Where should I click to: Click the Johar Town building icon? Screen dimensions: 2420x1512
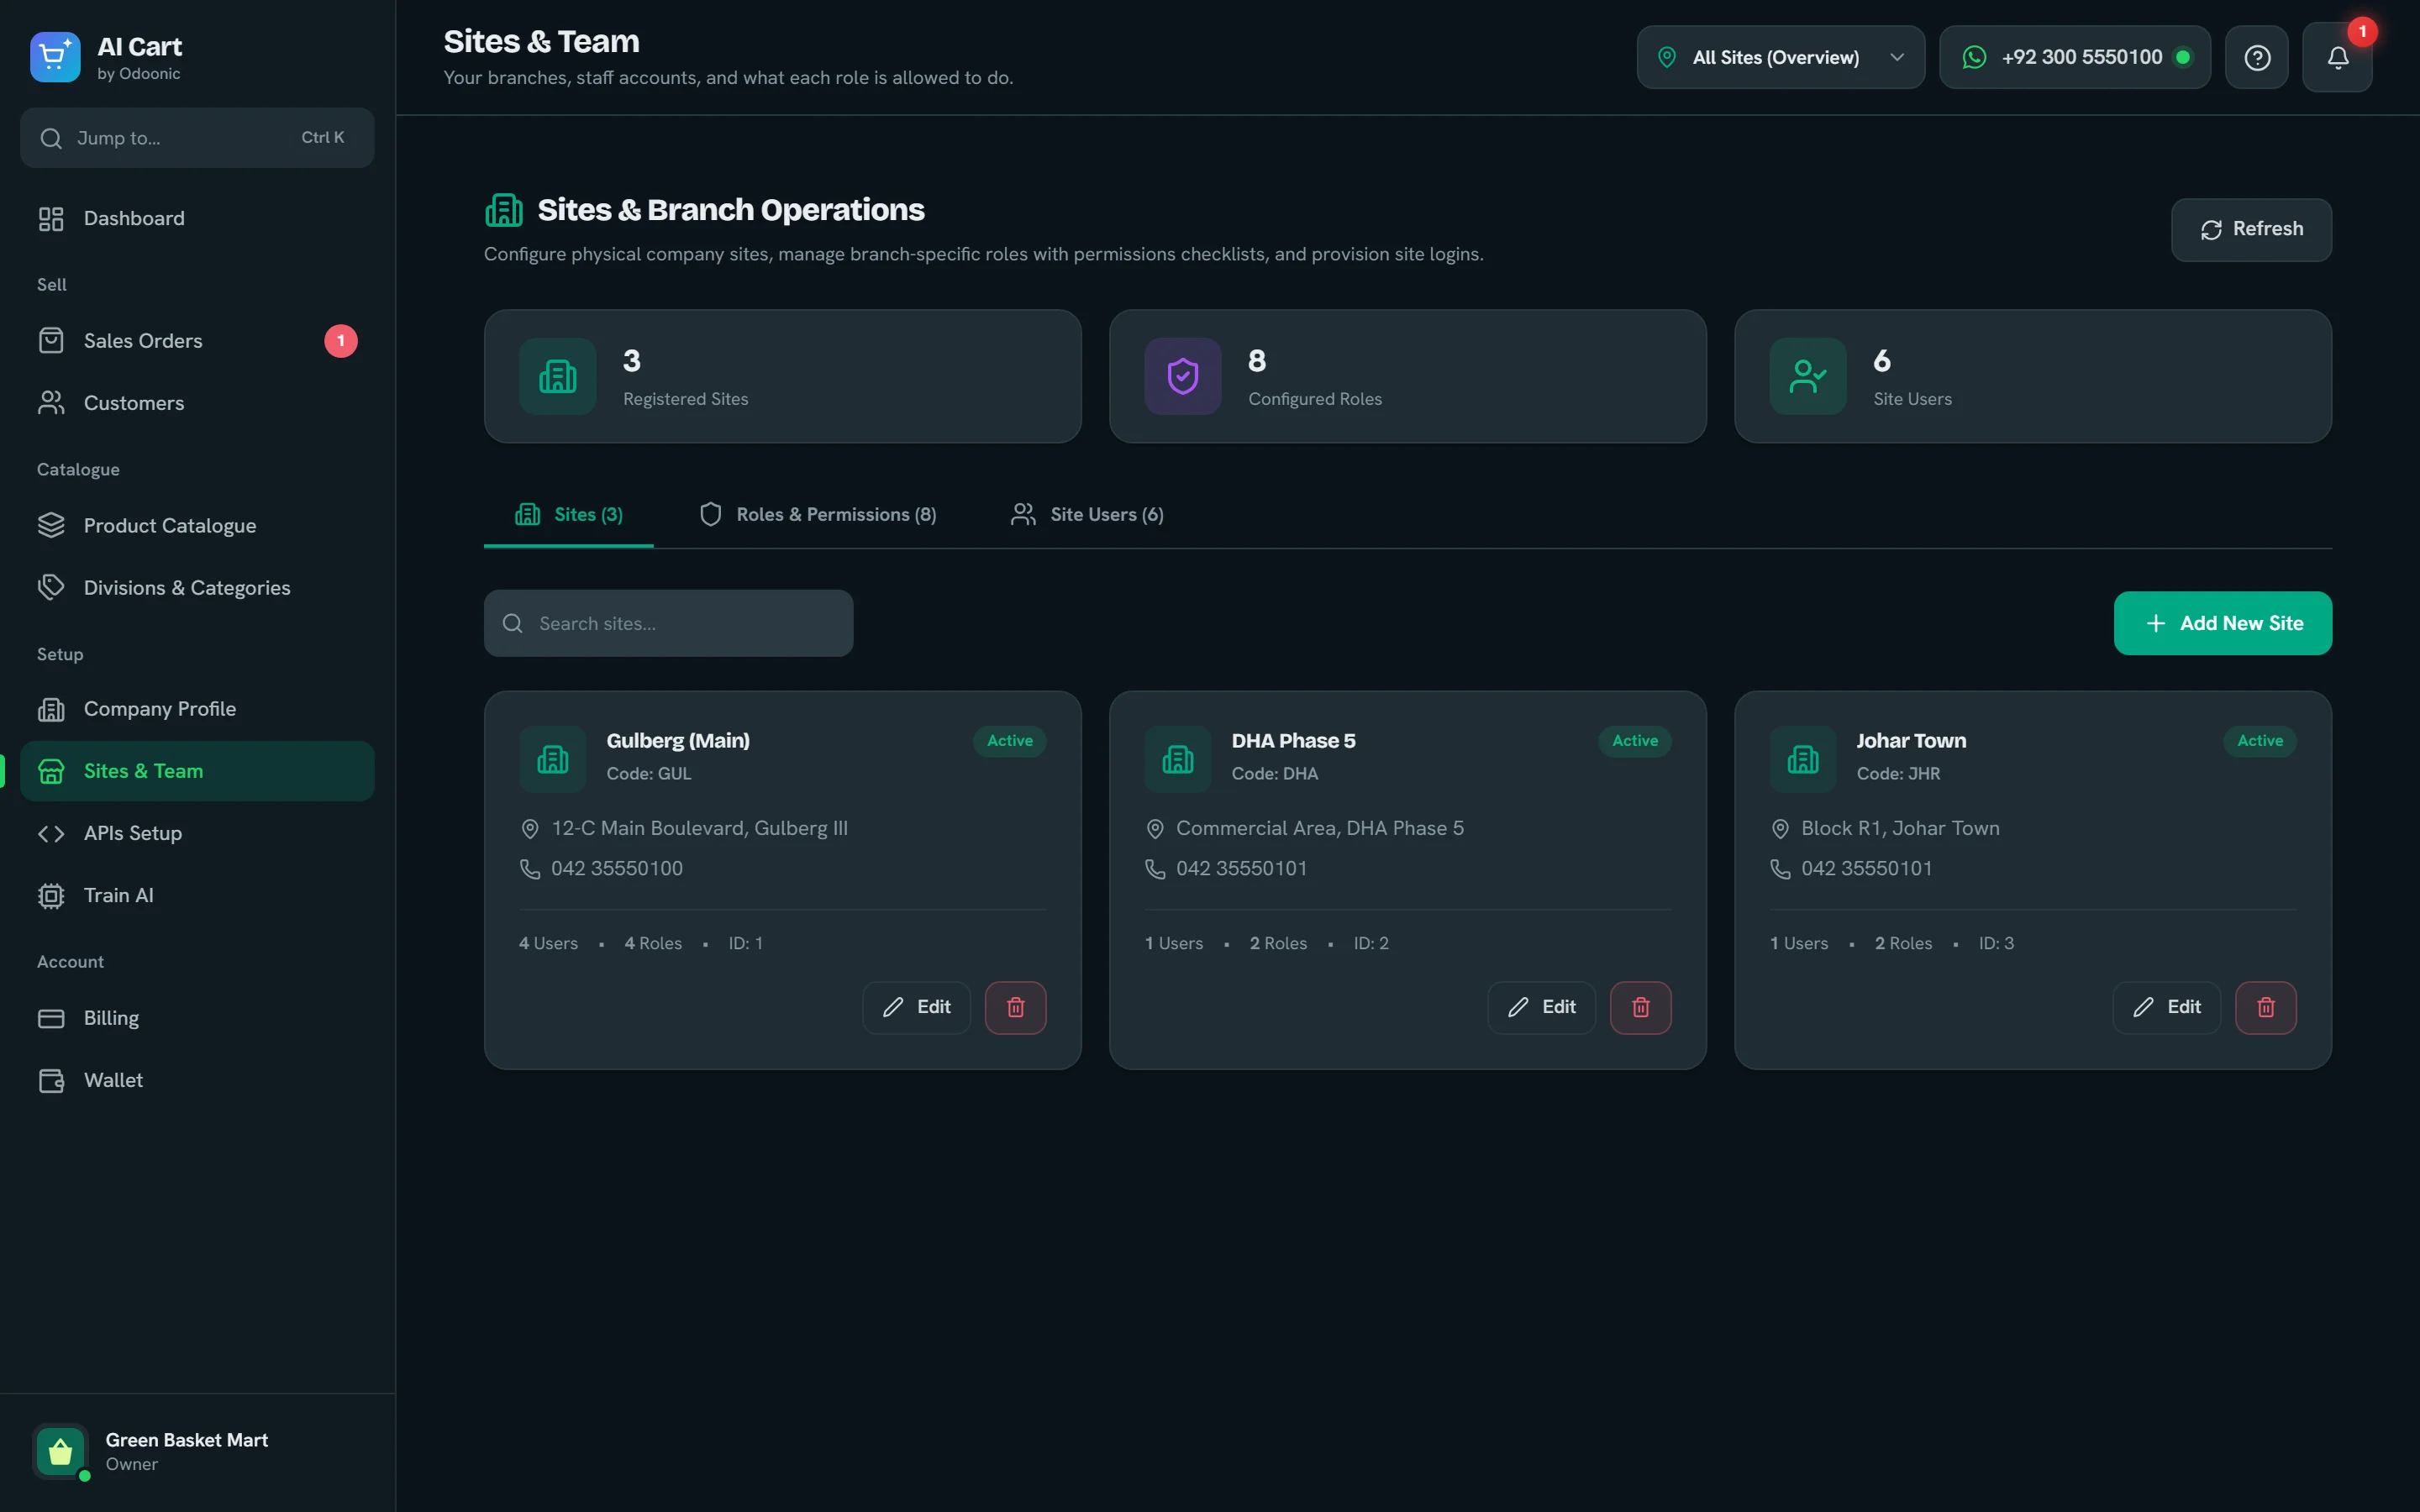point(1803,759)
